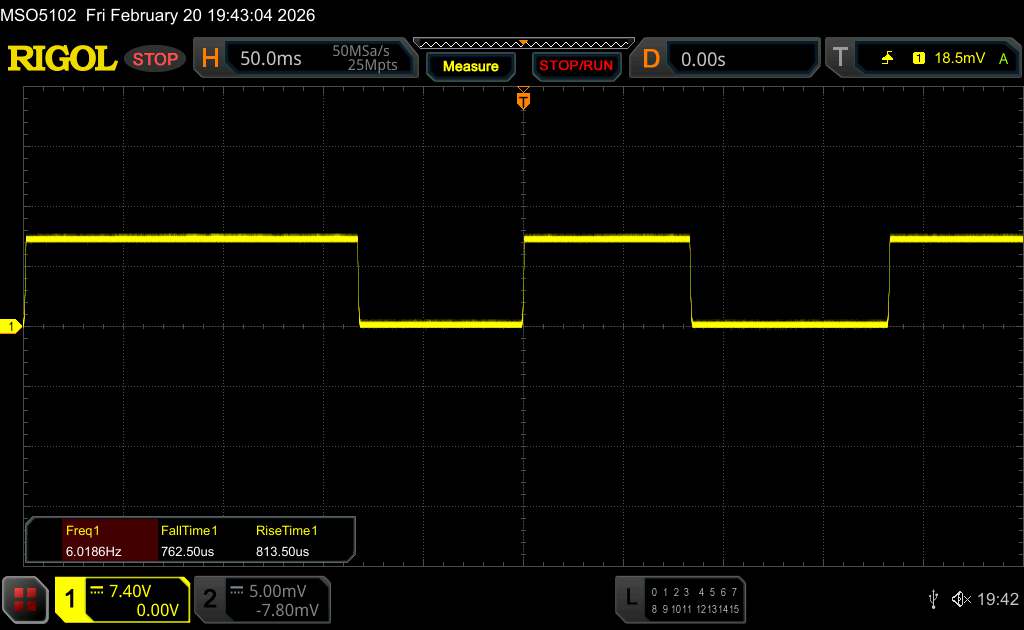Select the channel 1 ground level marker
Viewport: 1024px width, 630px height.
[x=10, y=327]
